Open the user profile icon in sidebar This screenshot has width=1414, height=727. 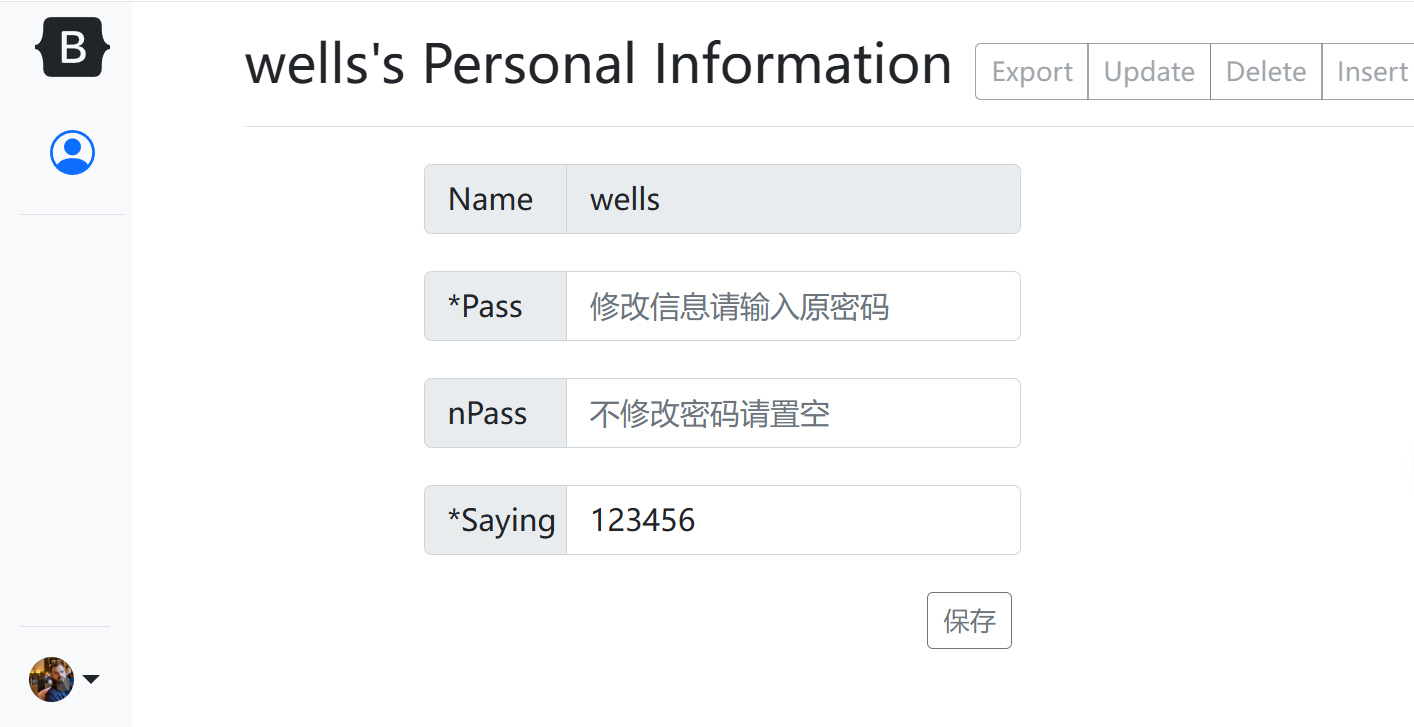72,153
